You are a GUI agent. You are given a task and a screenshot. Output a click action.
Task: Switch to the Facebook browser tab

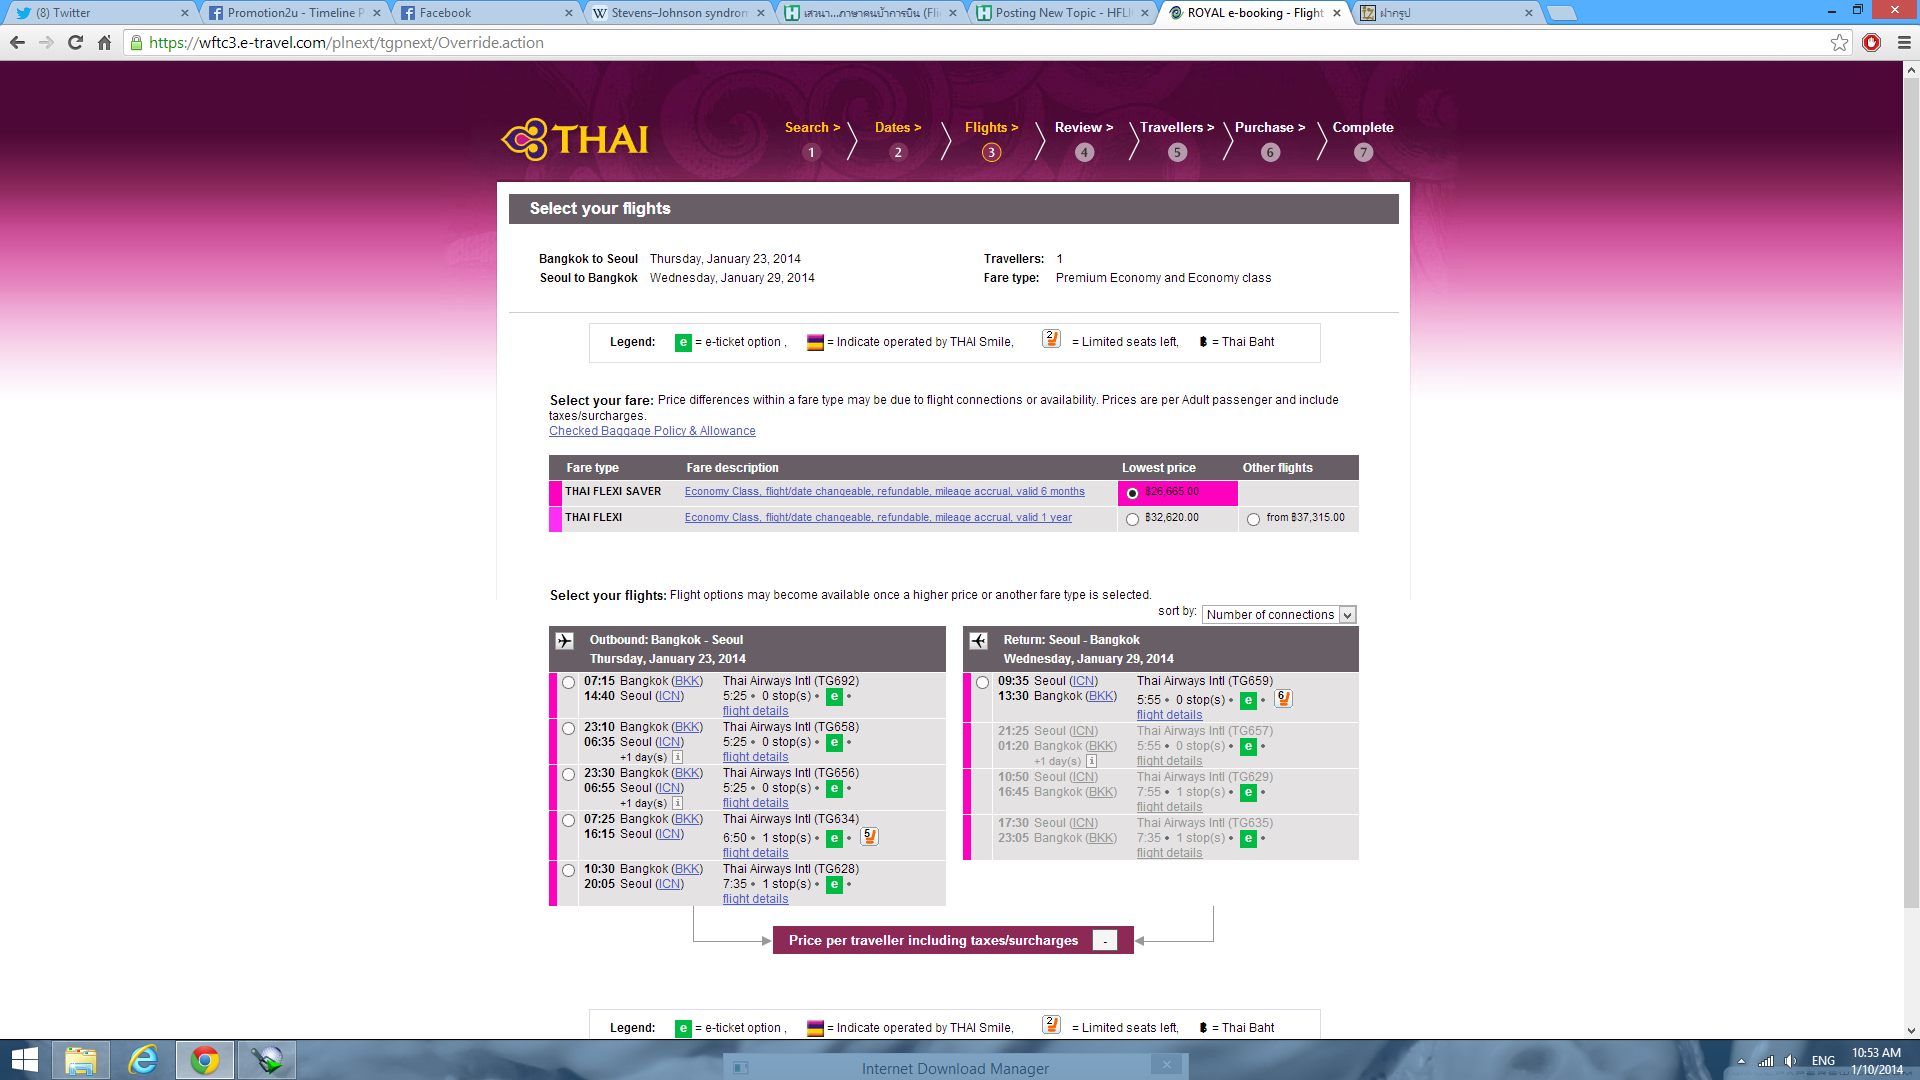485,13
